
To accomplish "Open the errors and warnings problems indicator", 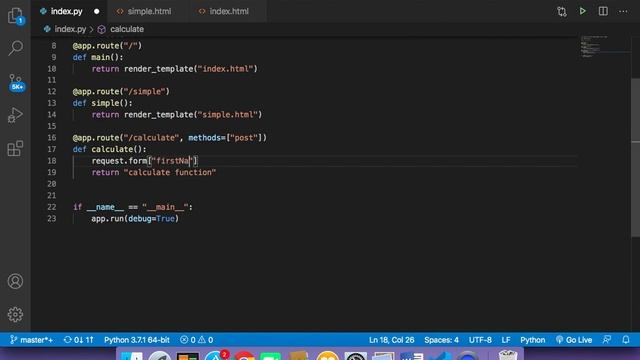I will 197,340.
